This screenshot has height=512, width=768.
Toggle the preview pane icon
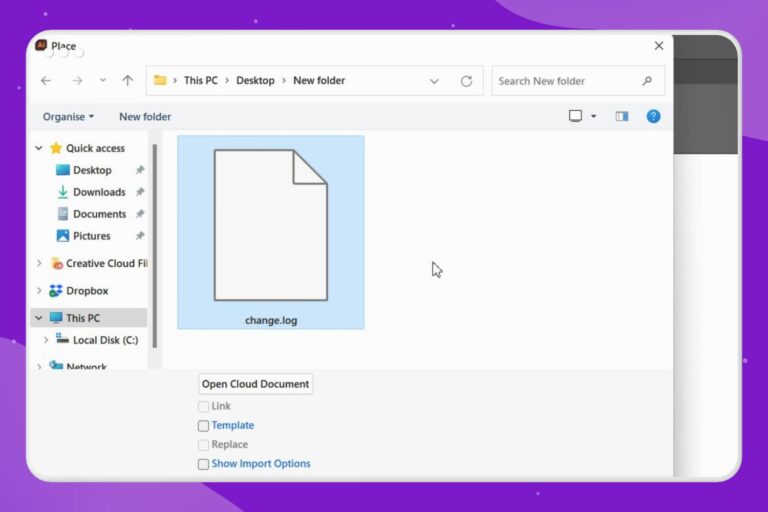(x=622, y=116)
